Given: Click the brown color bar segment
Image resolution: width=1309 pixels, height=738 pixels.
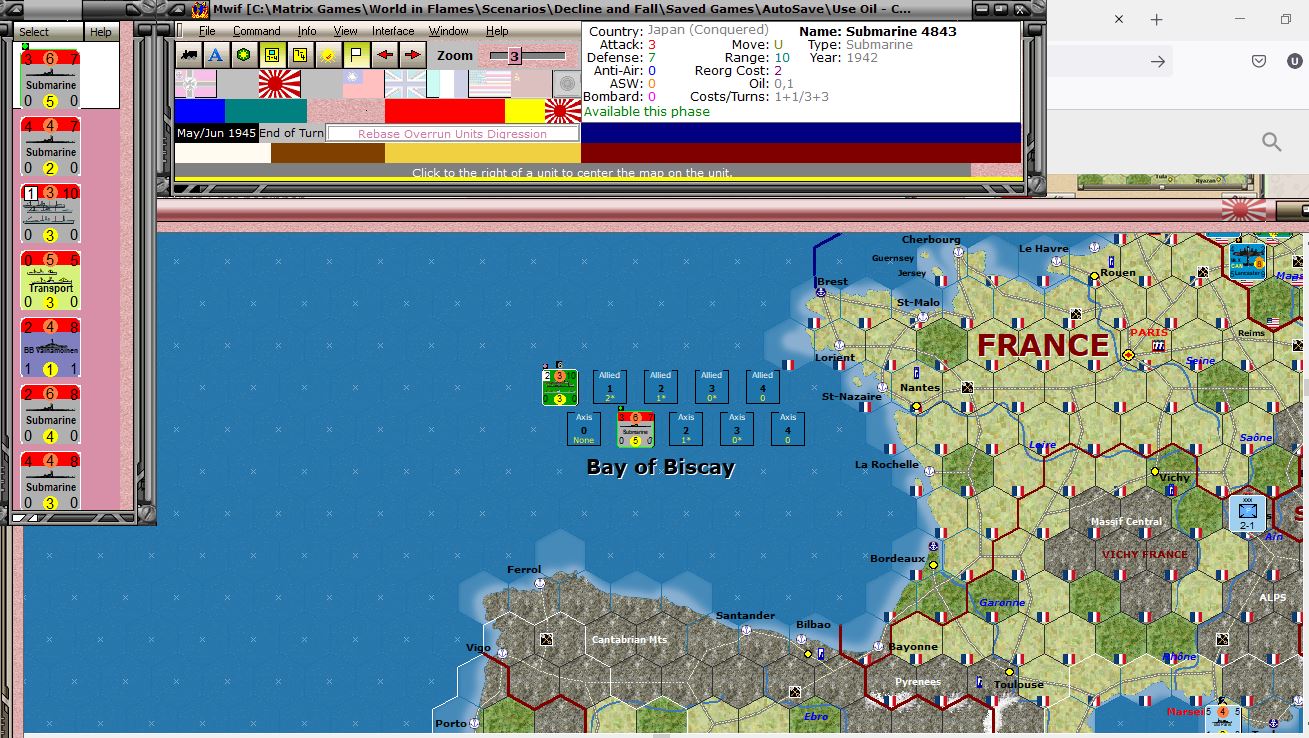Looking at the screenshot, I should pos(328,153).
